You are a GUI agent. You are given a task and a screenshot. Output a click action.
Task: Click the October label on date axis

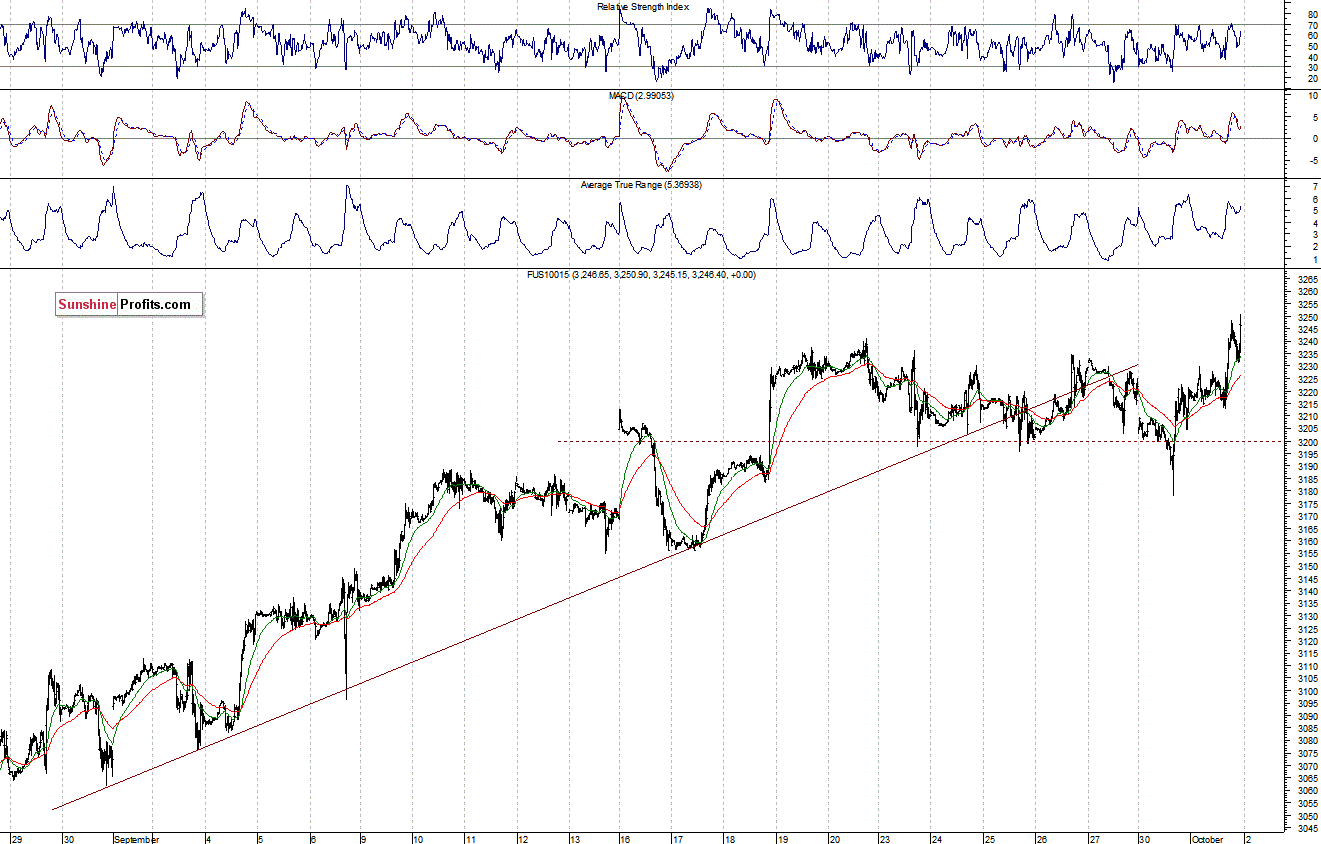point(1207,839)
